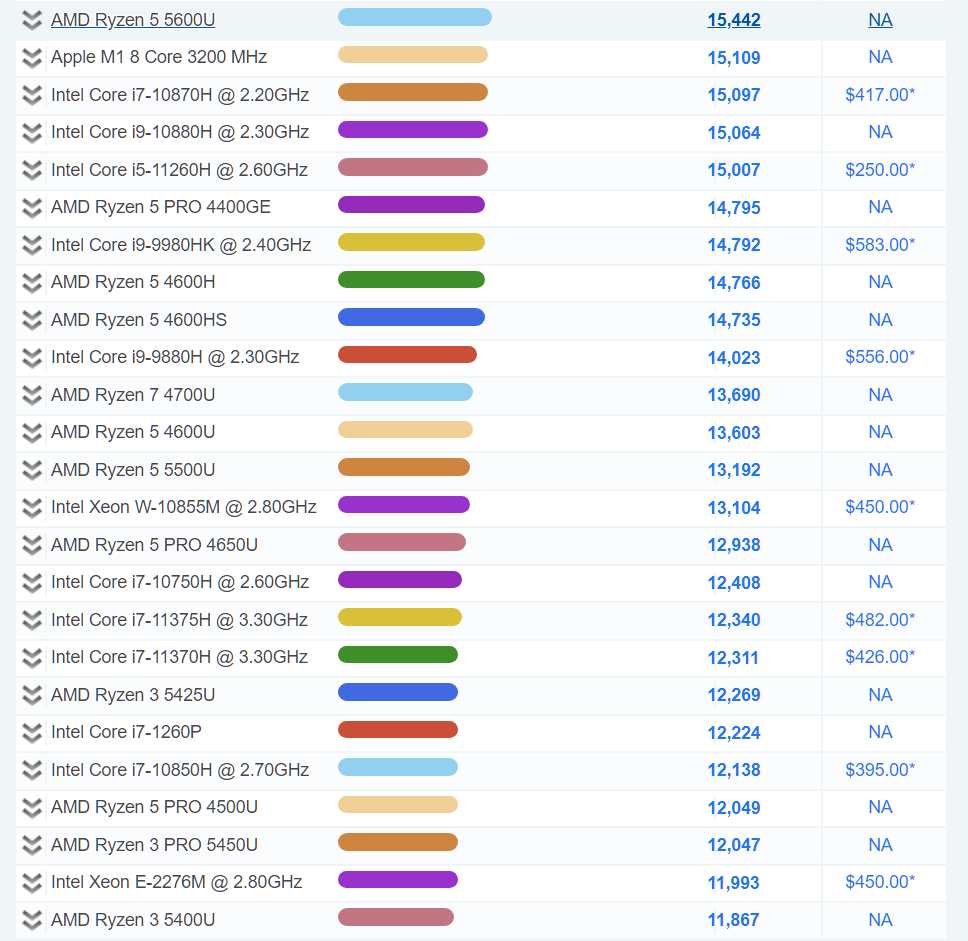Expand Intel Core i9-9880H row chevron
The image size is (968, 941).
[31, 358]
